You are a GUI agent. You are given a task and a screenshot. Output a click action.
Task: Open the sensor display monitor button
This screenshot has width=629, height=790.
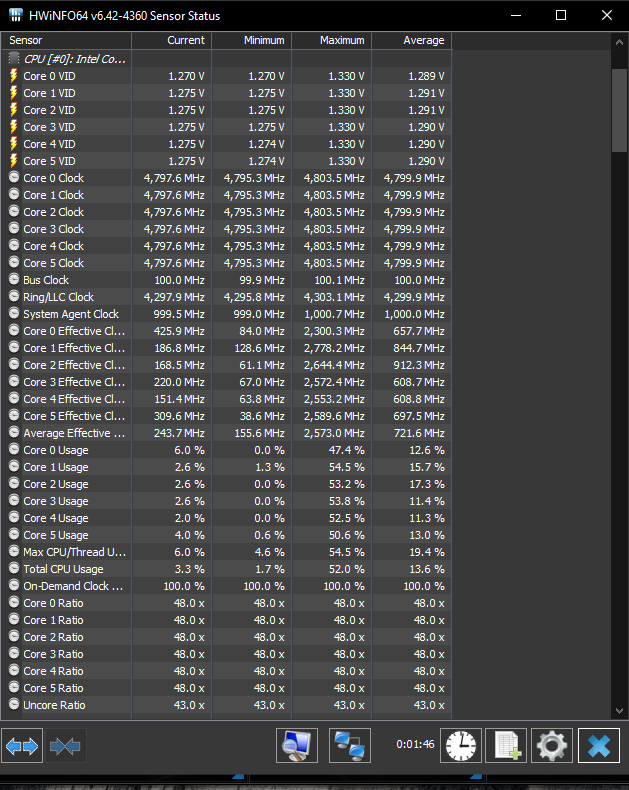297,746
